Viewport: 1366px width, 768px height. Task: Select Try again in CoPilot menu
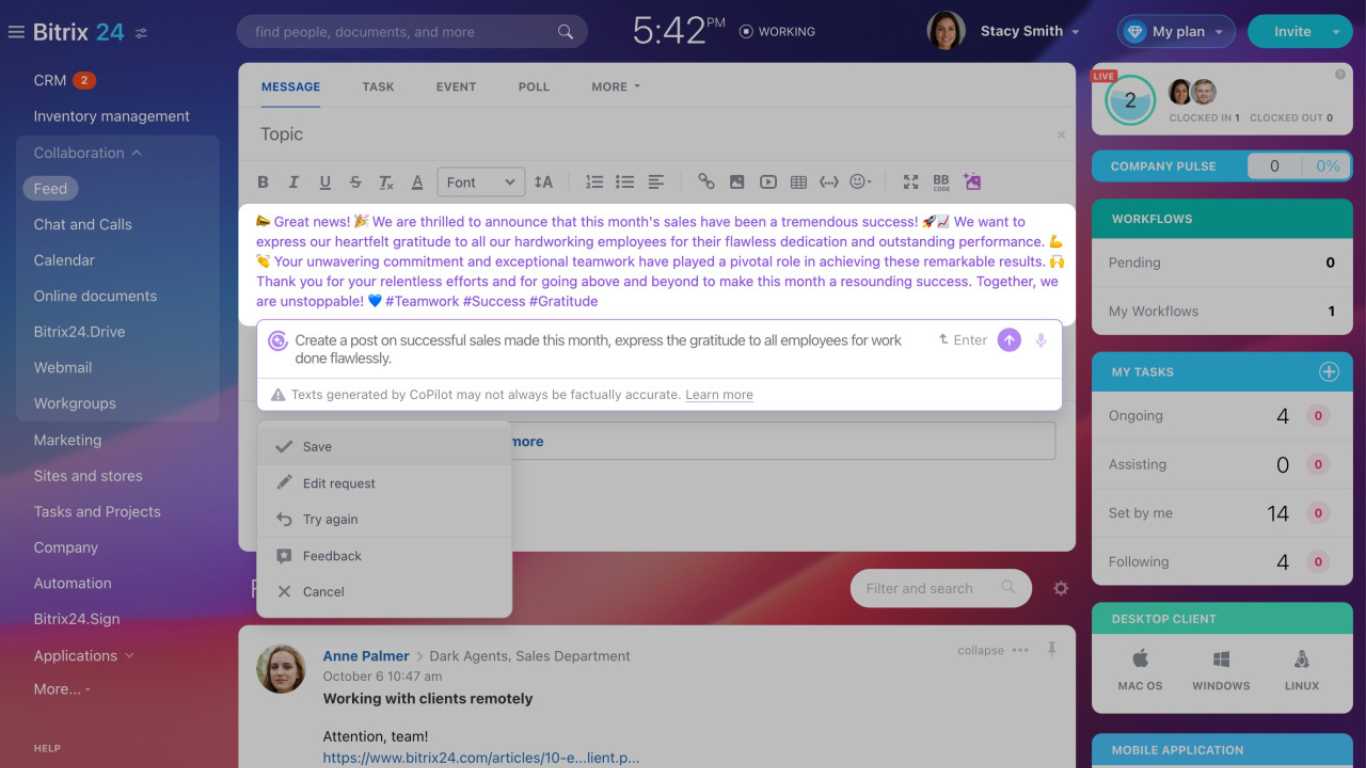pos(384,519)
